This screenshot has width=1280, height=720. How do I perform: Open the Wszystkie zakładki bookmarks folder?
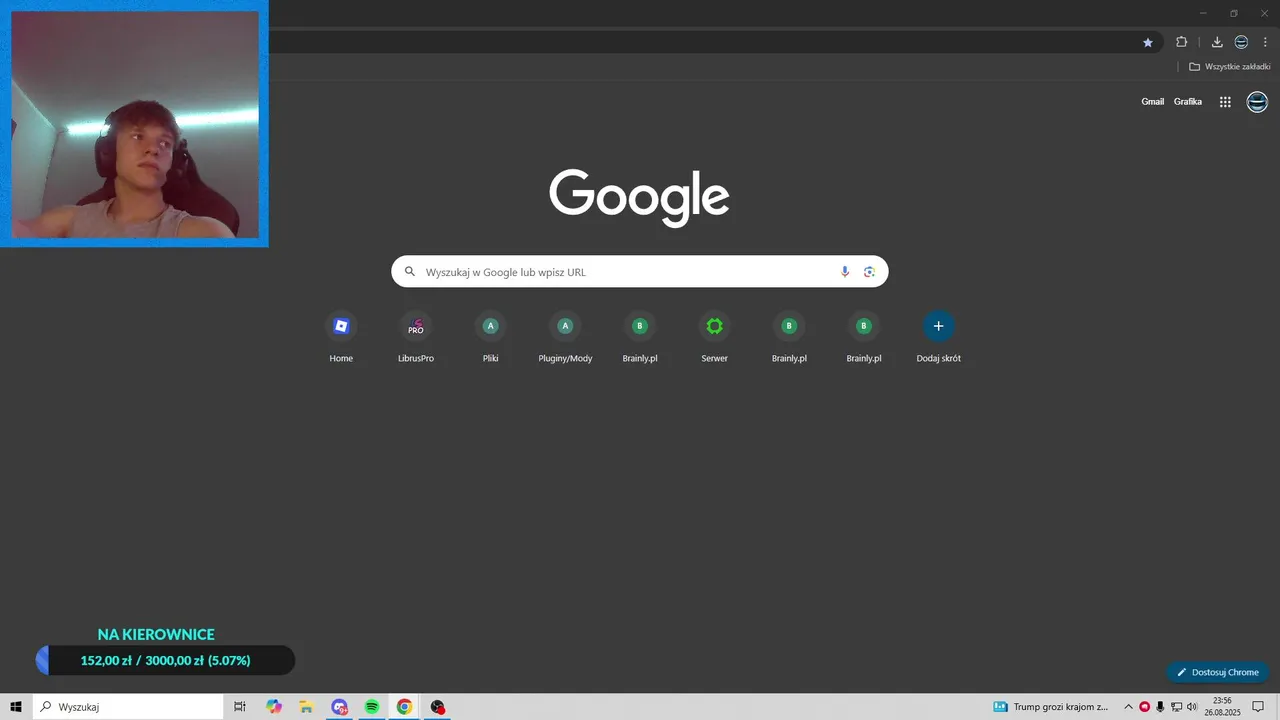pos(1229,67)
